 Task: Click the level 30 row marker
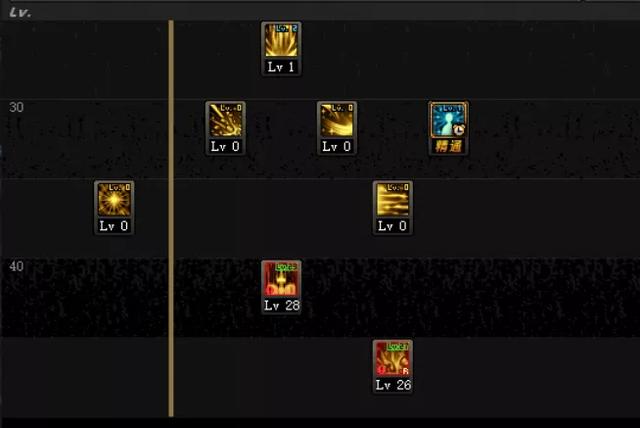[16, 107]
